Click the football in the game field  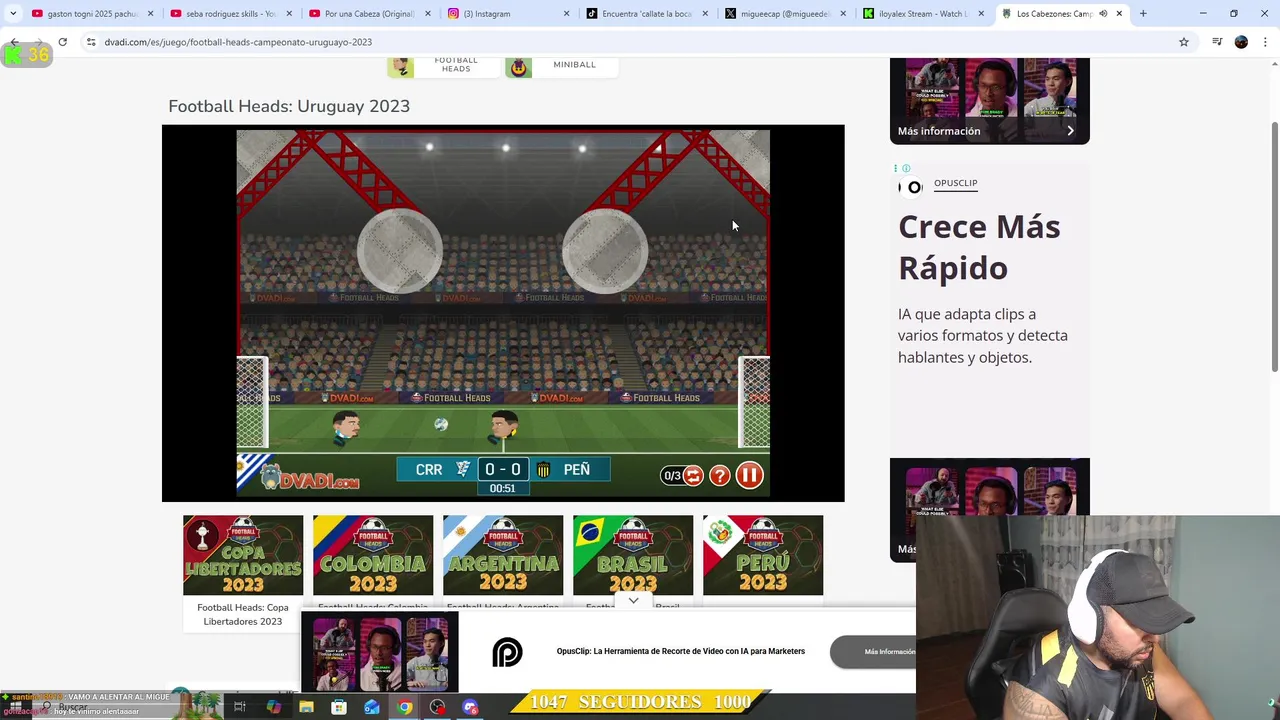coord(441,425)
